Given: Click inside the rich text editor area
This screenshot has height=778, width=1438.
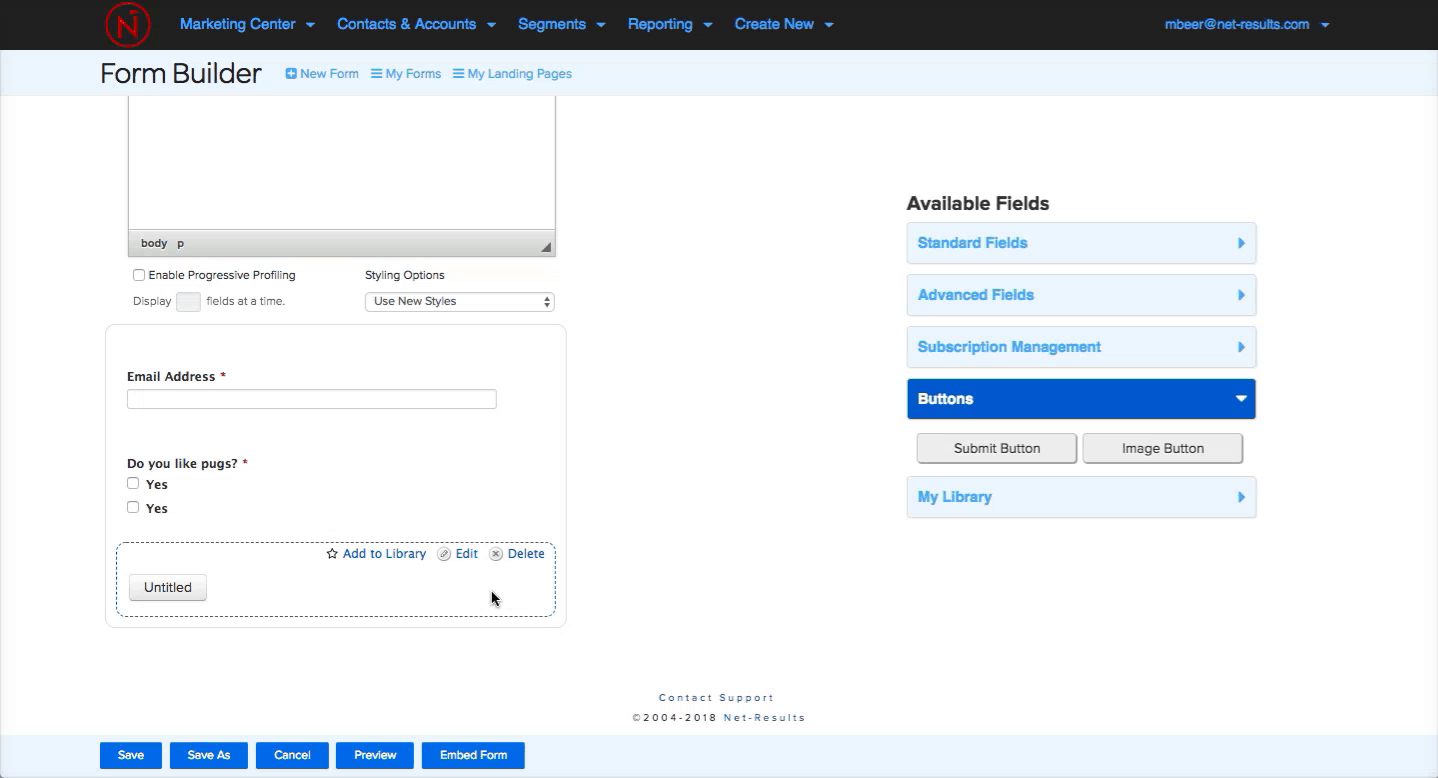Looking at the screenshot, I should click(x=342, y=163).
